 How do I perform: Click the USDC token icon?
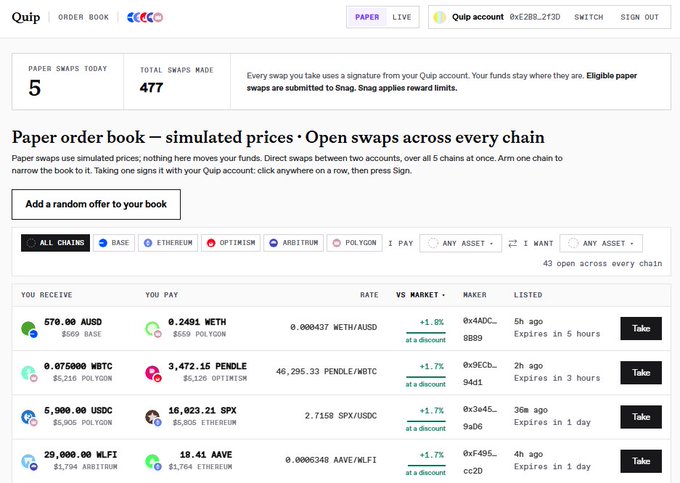pos(29,417)
